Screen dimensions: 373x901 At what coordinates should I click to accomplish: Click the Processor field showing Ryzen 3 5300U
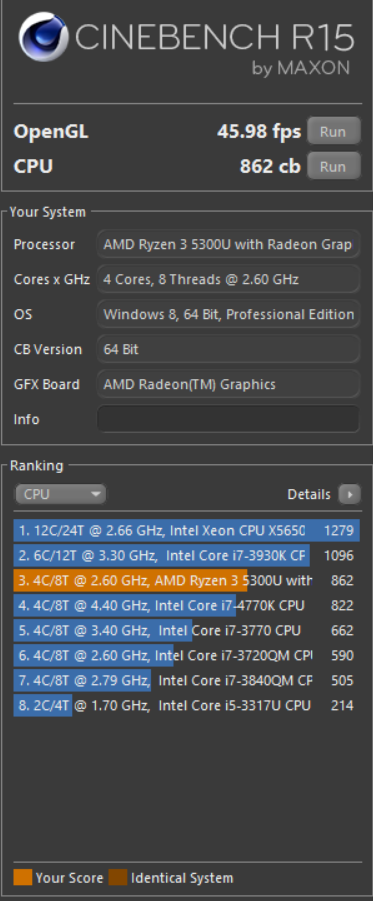coord(228,245)
